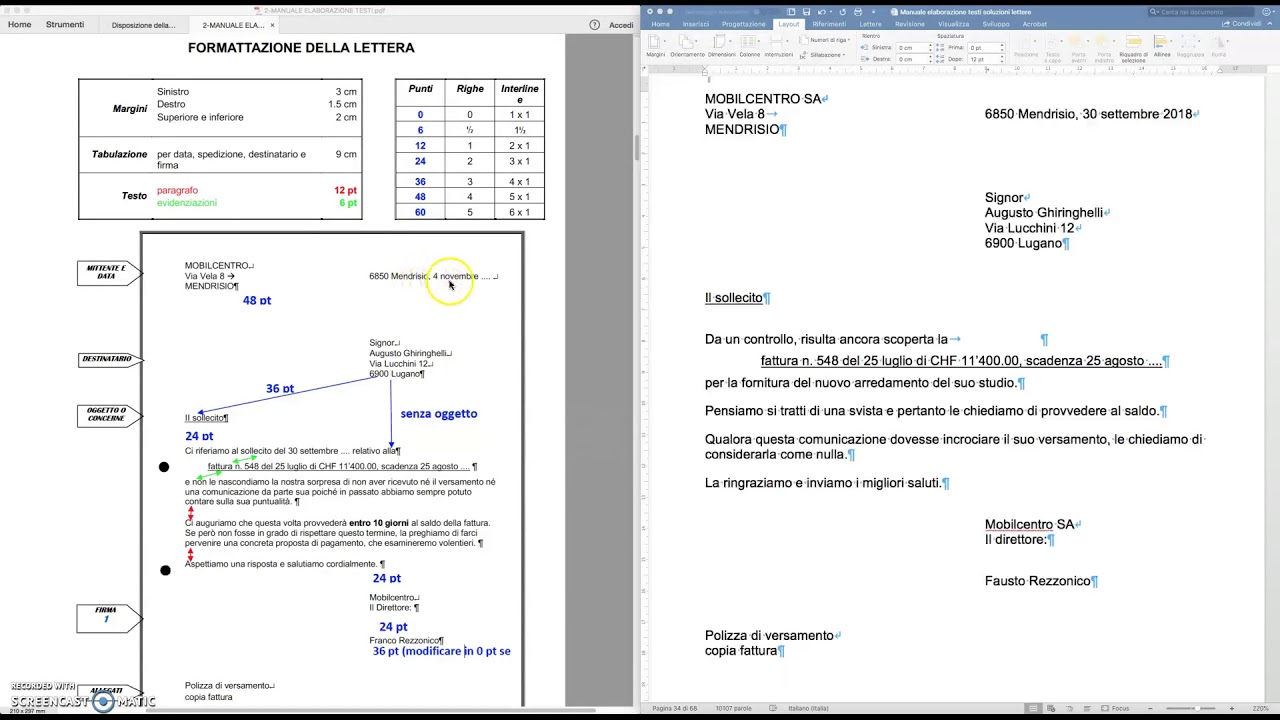This screenshot has width=1280, height=720.
Task: Click Porta avanti in ribbon
Action: point(1078,48)
